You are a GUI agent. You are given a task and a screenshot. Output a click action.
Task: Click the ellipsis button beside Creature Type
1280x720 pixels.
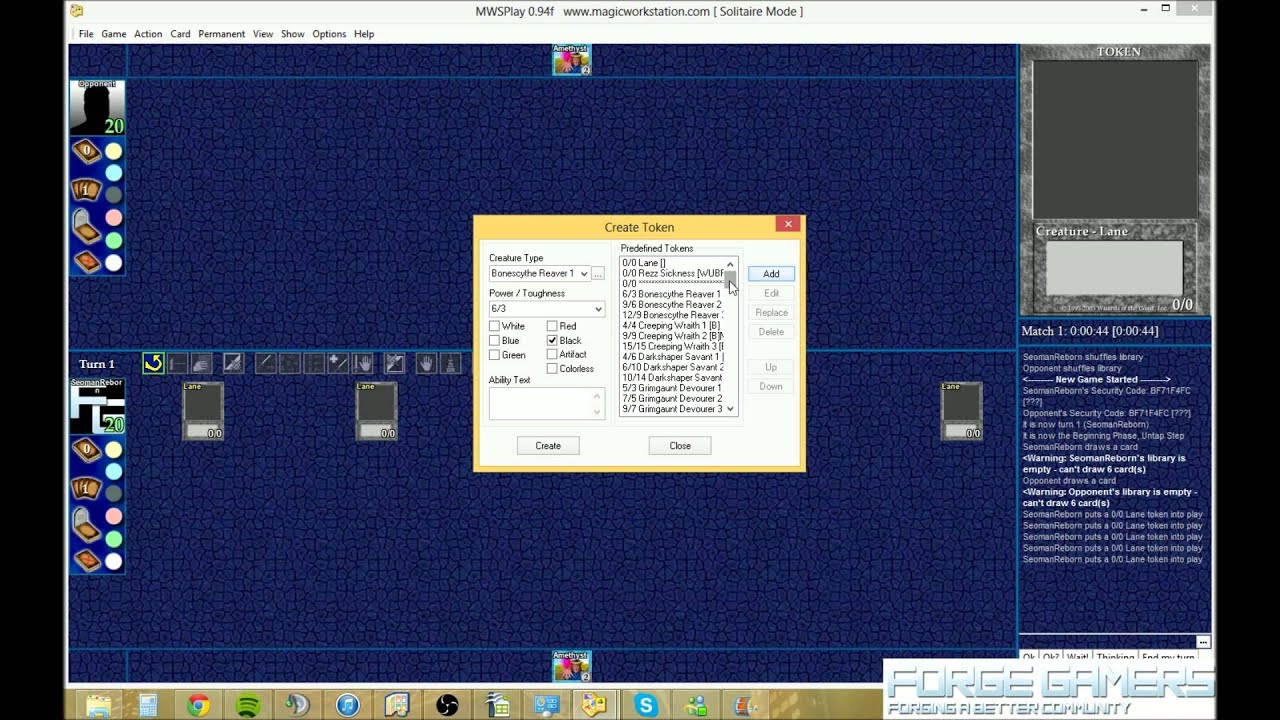click(598, 274)
